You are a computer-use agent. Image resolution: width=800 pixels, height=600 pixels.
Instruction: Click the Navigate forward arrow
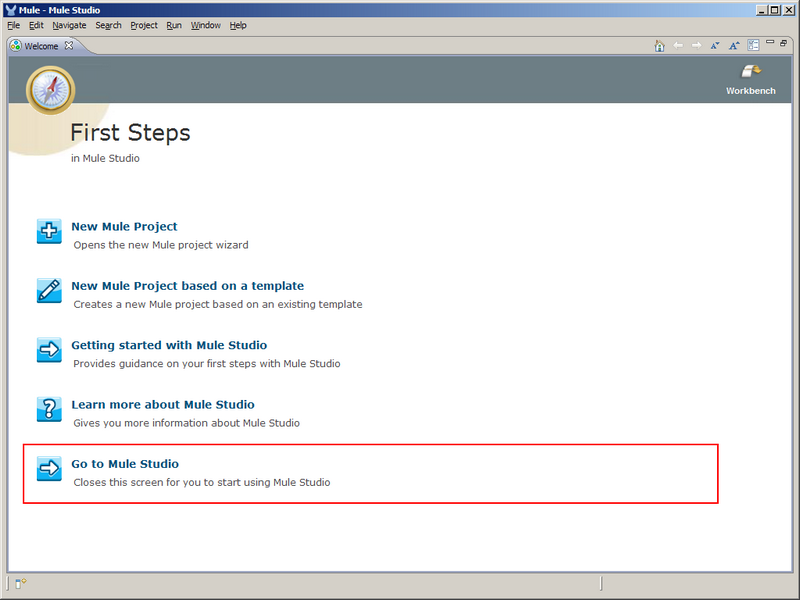tap(696, 46)
